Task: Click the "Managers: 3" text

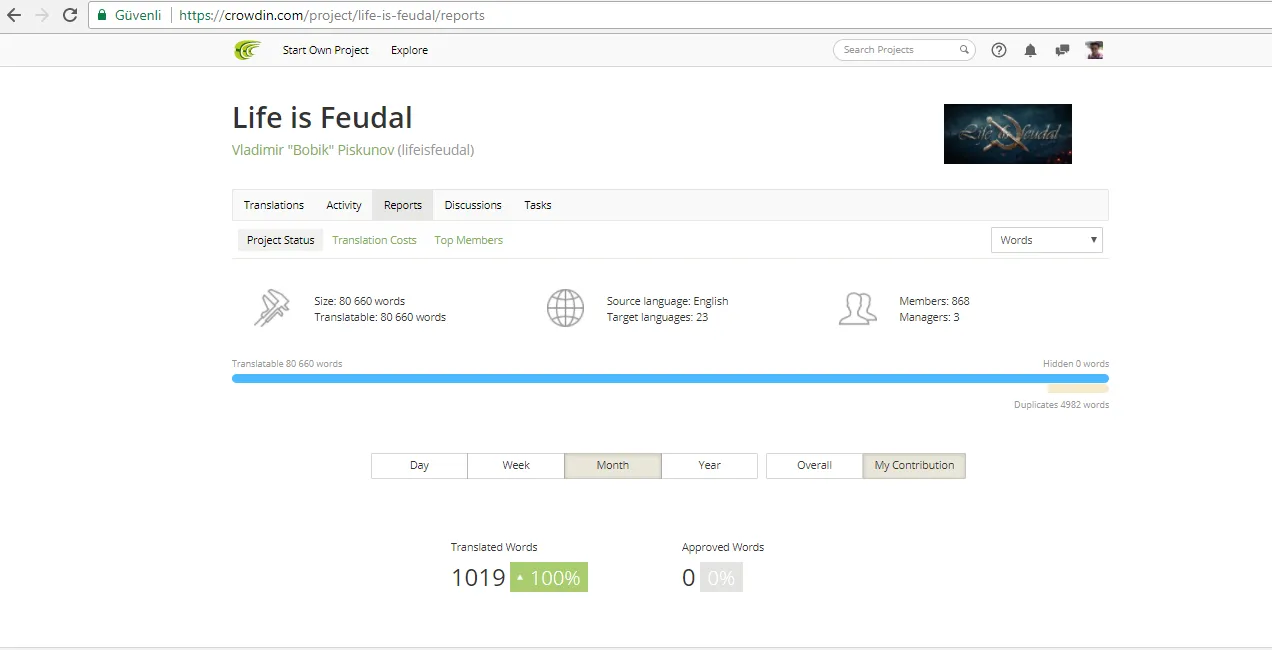Action: click(x=929, y=317)
